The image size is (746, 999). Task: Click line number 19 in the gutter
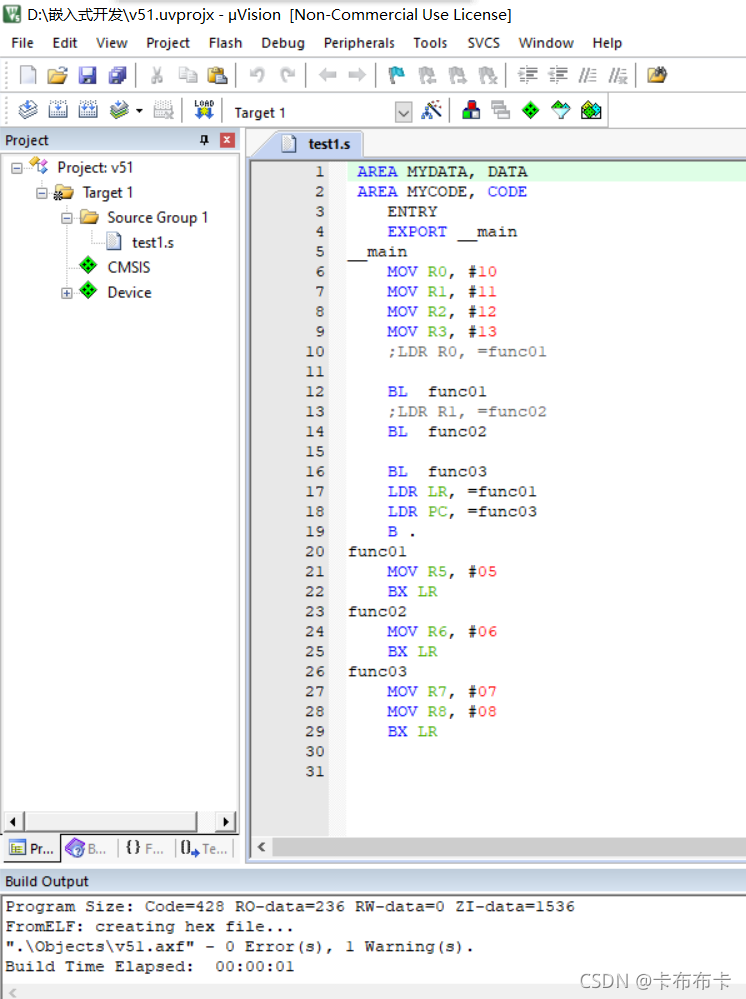pyautogui.click(x=315, y=531)
